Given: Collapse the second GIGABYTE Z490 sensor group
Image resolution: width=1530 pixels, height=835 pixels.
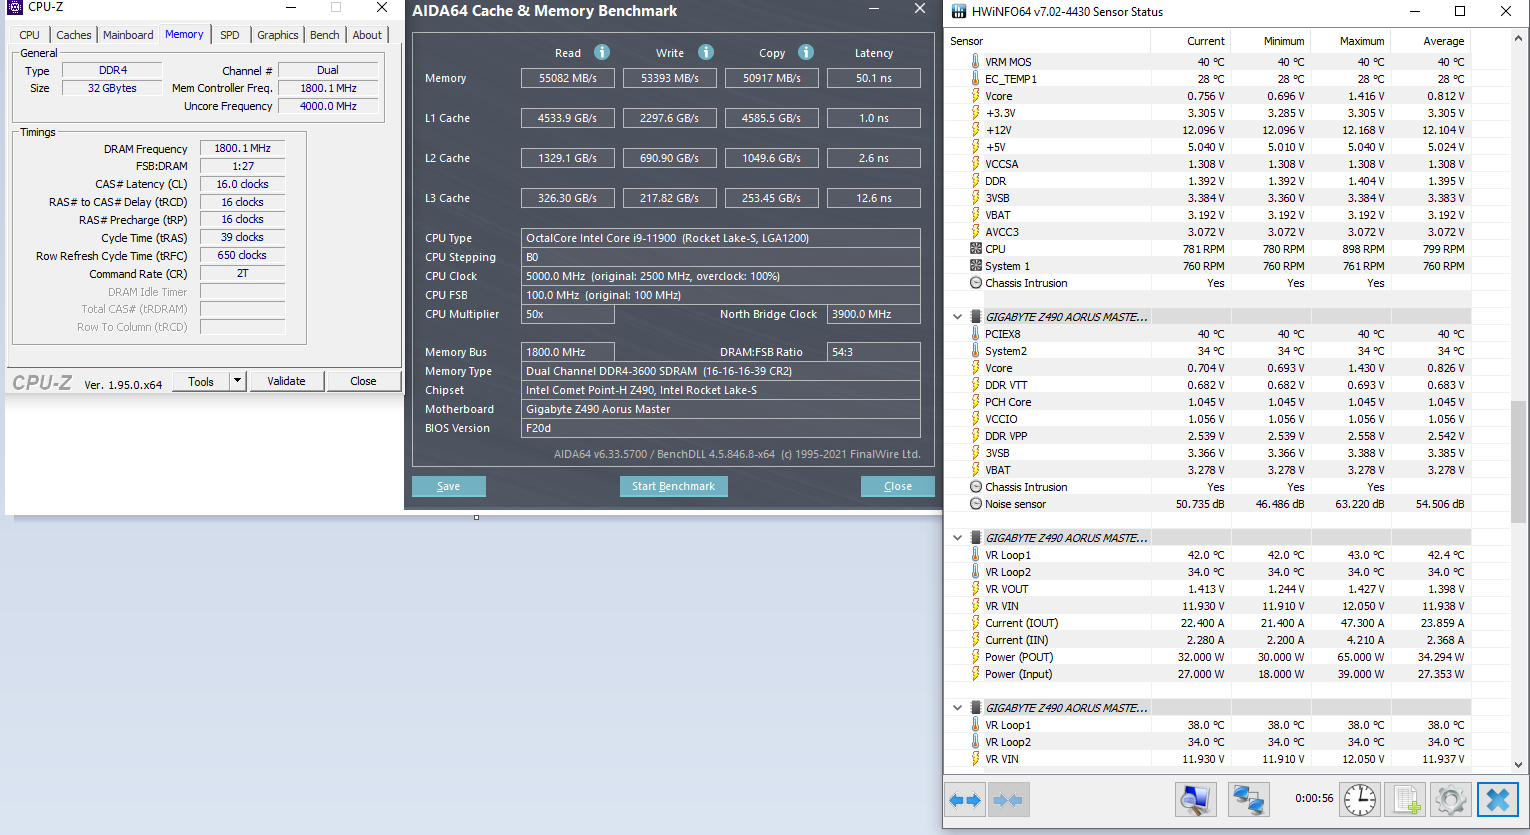Looking at the screenshot, I should [957, 538].
